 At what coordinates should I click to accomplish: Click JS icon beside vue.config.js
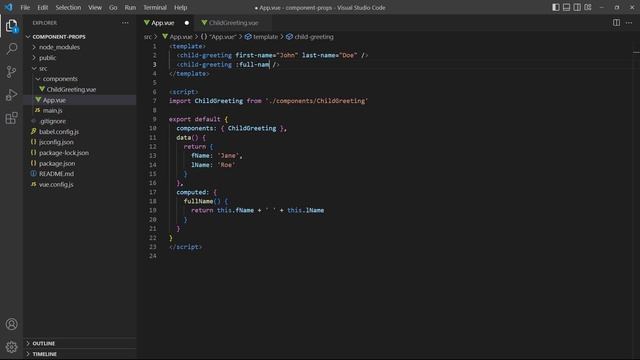click(x=33, y=184)
